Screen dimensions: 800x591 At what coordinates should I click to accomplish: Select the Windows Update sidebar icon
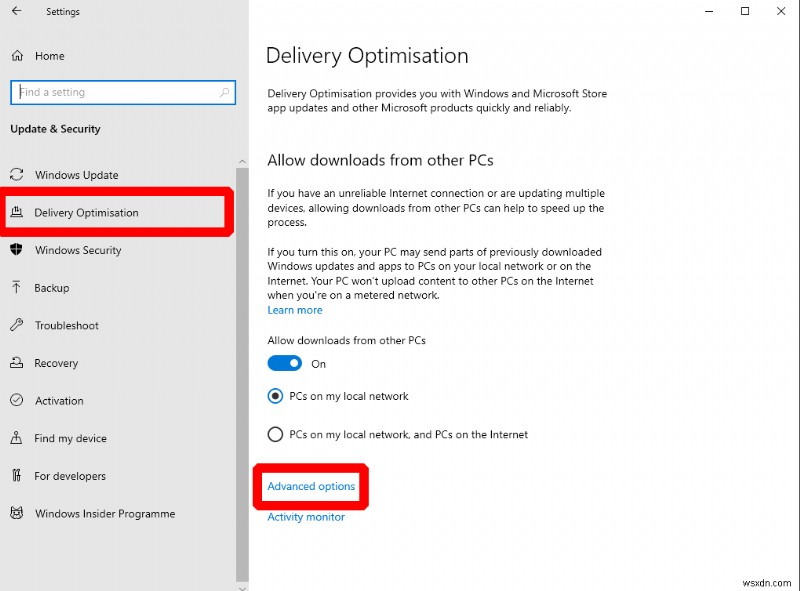pyautogui.click(x=17, y=175)
